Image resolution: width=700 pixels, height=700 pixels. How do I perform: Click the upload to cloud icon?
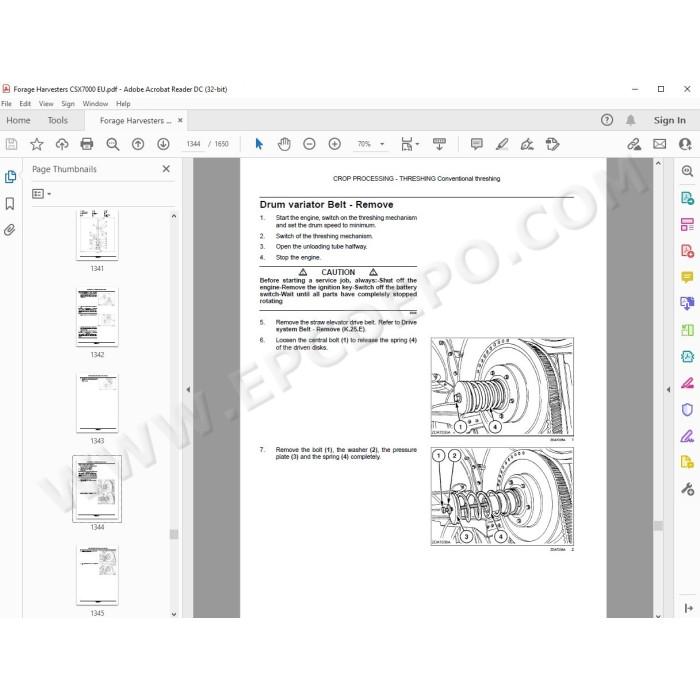coord(62,144)
